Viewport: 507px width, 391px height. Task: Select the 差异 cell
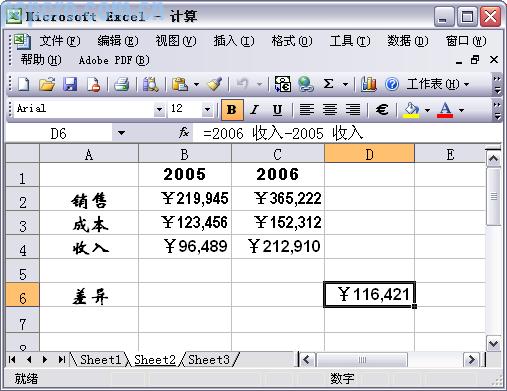[89, 295]
